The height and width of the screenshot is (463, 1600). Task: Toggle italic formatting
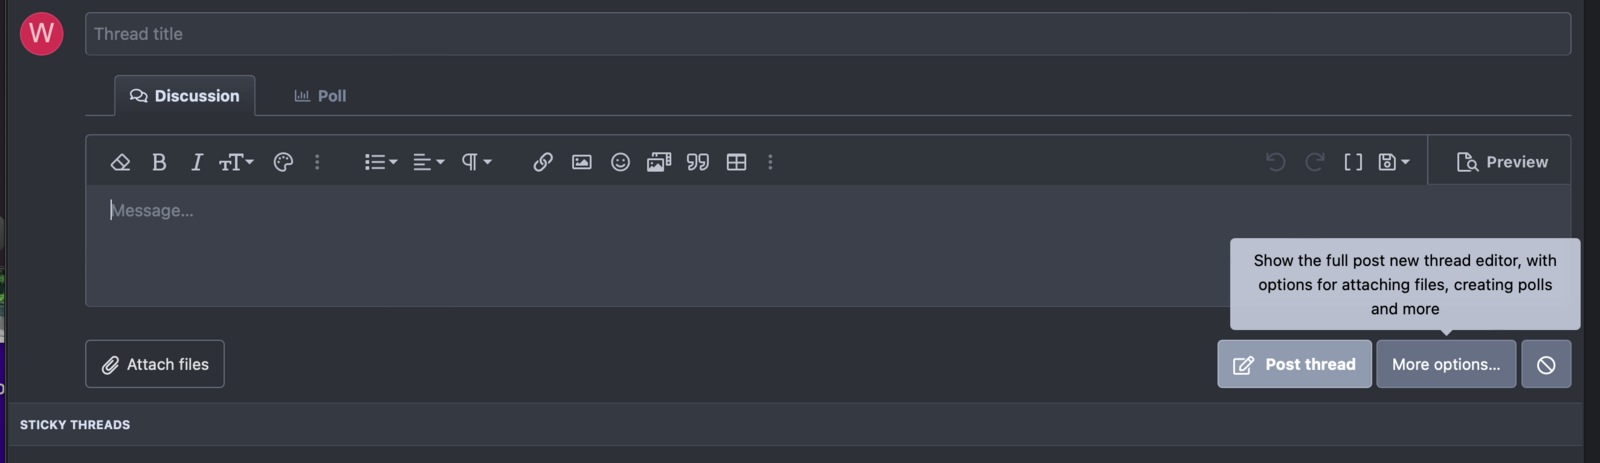pos(197,162)
